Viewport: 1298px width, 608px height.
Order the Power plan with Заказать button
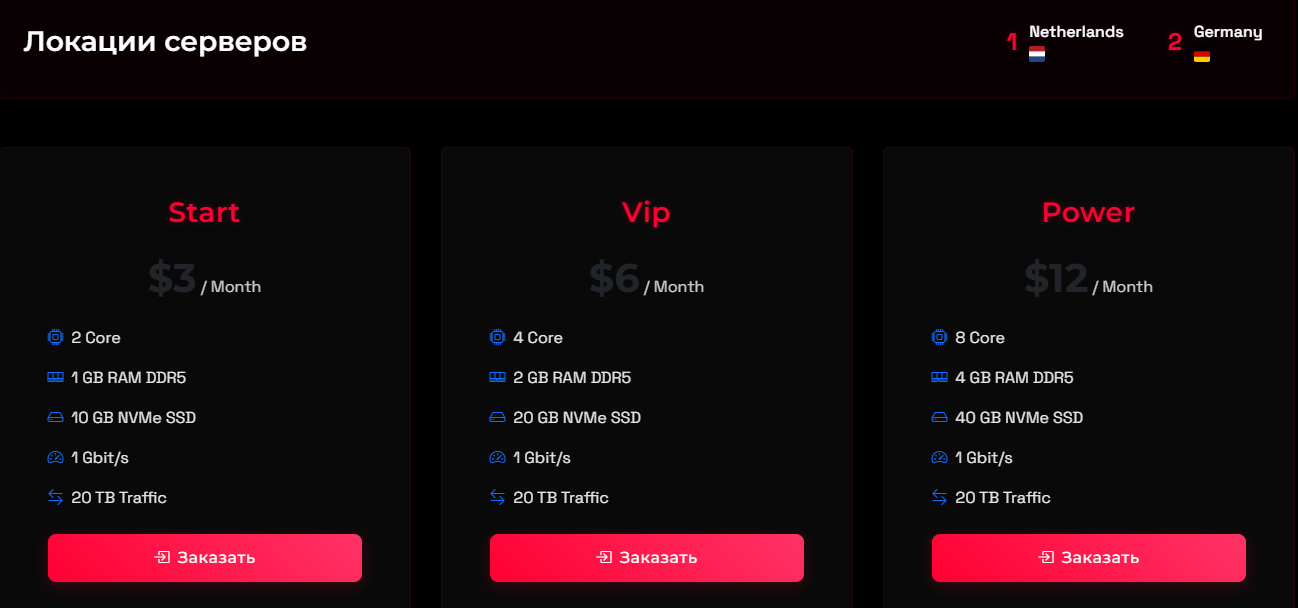1089,557
